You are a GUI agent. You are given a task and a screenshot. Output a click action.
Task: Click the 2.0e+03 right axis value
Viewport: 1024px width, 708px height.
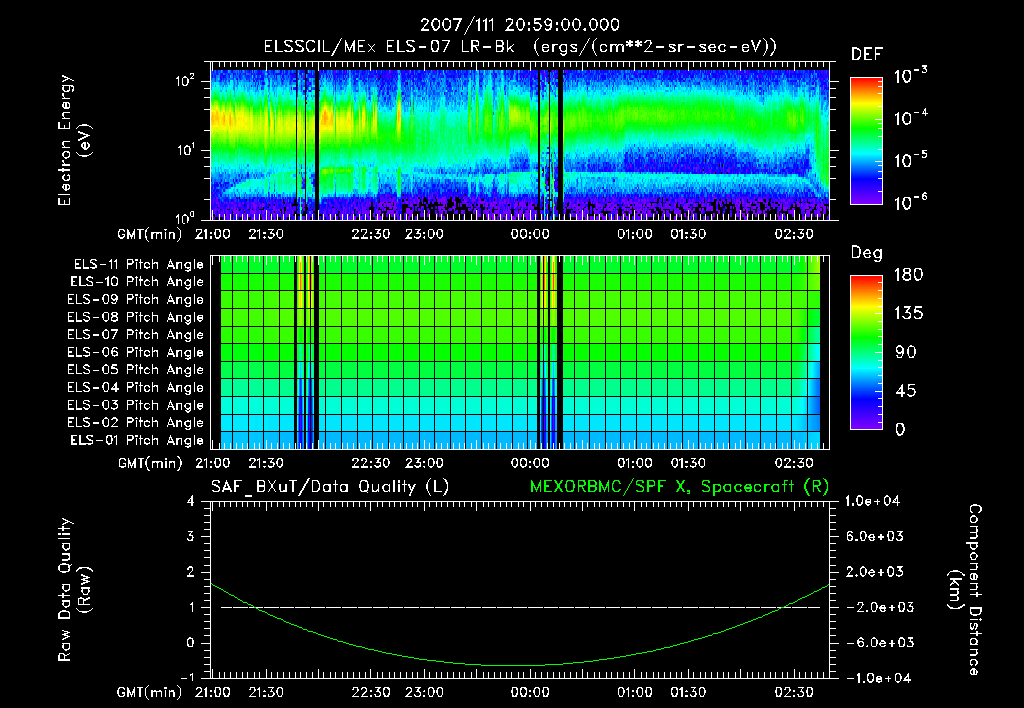(x=875, y=572)
